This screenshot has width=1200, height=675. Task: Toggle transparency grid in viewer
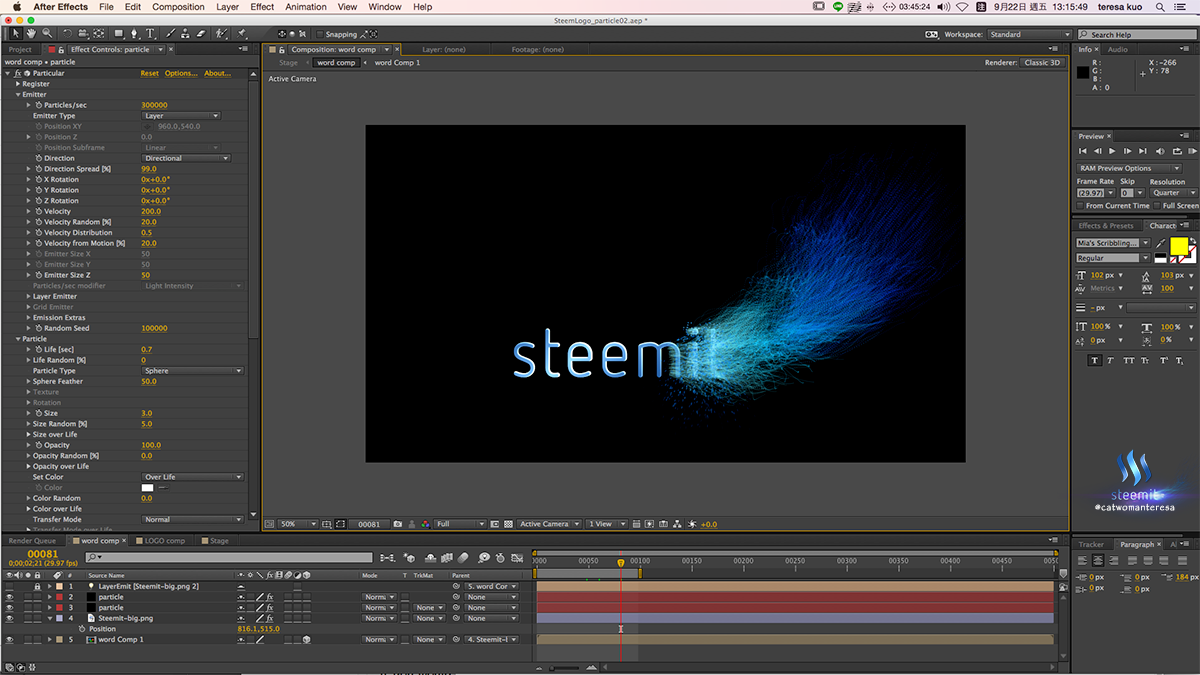pyautogui.click(x=508, y=524)
